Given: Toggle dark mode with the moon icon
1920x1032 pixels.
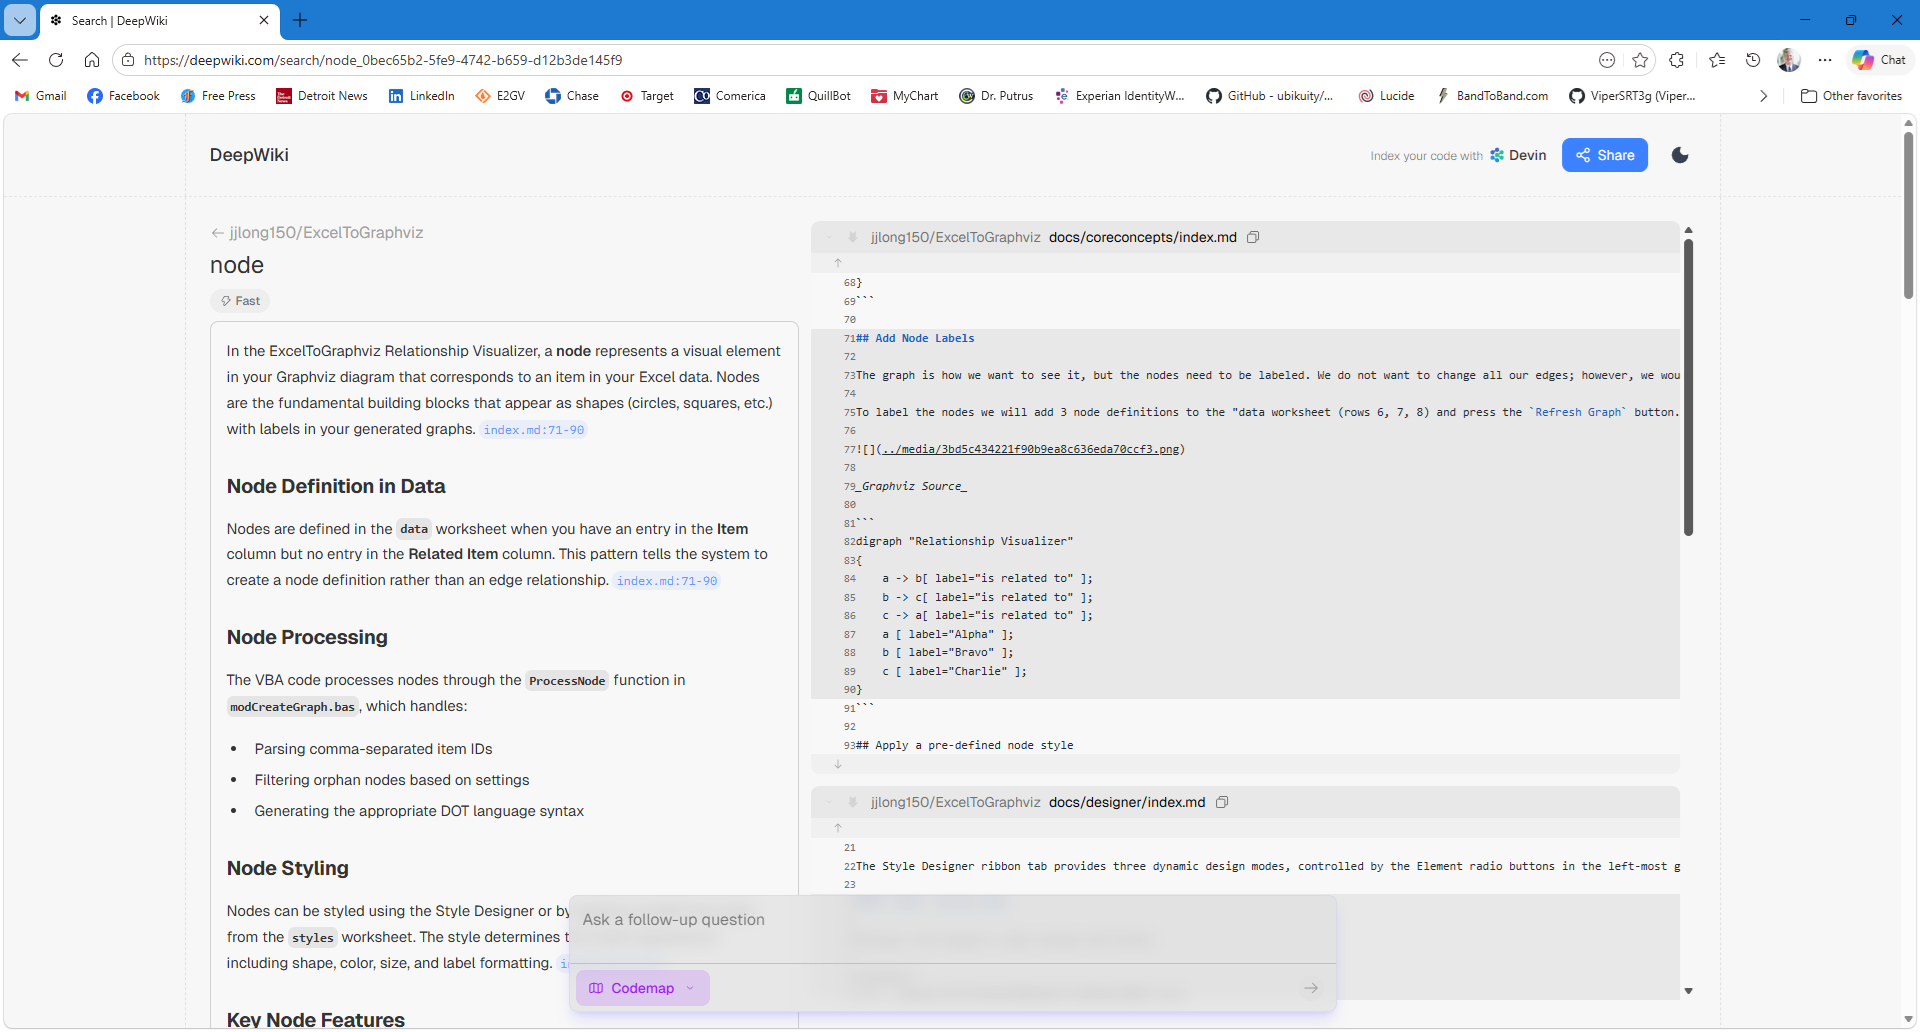Looking at the screenshot, I should click(1680, 155).
